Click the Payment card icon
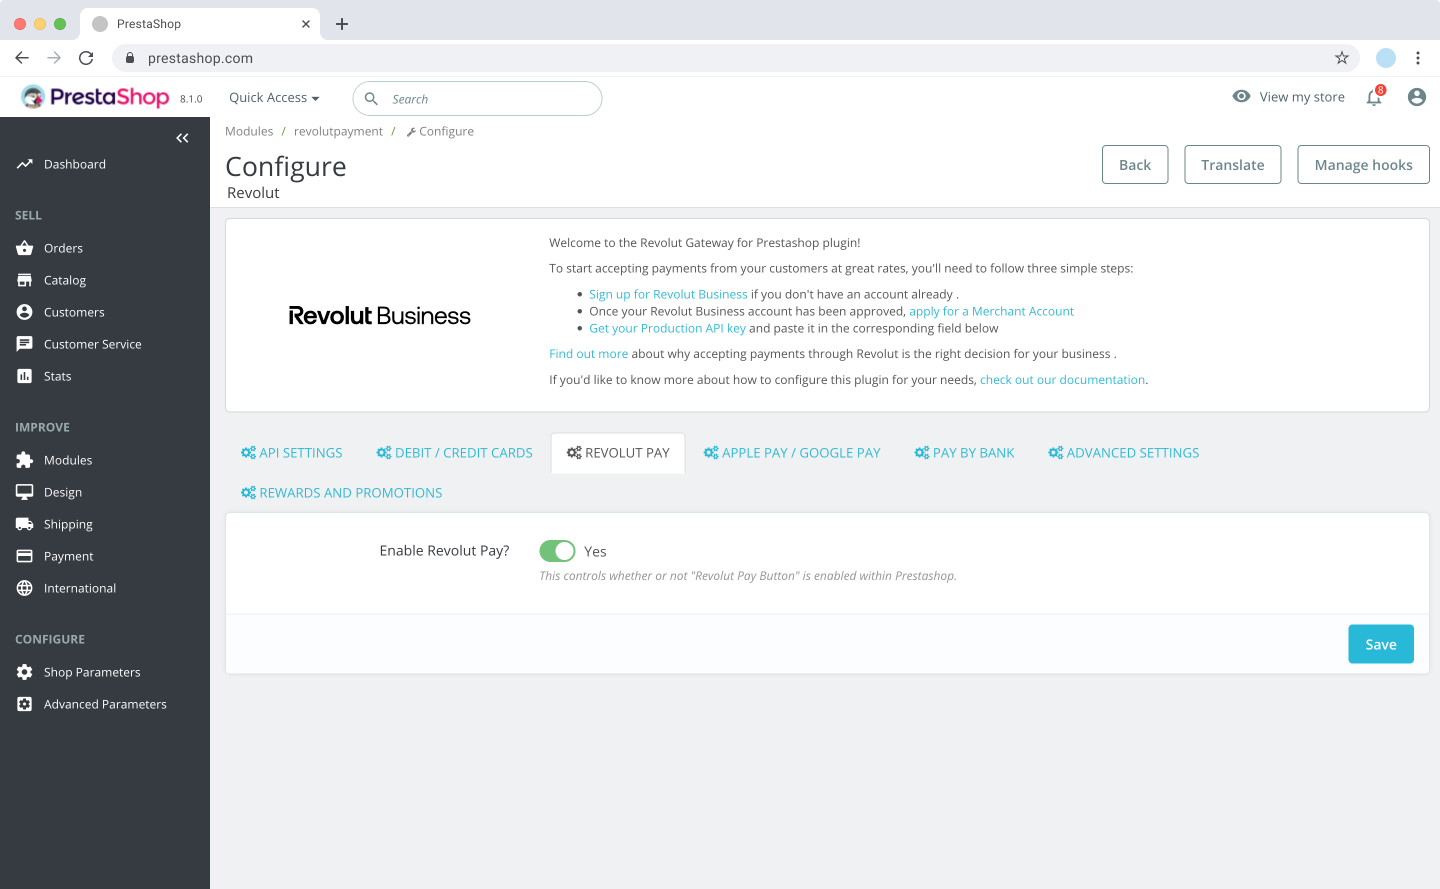1440x889 pixels. point(25,556)
